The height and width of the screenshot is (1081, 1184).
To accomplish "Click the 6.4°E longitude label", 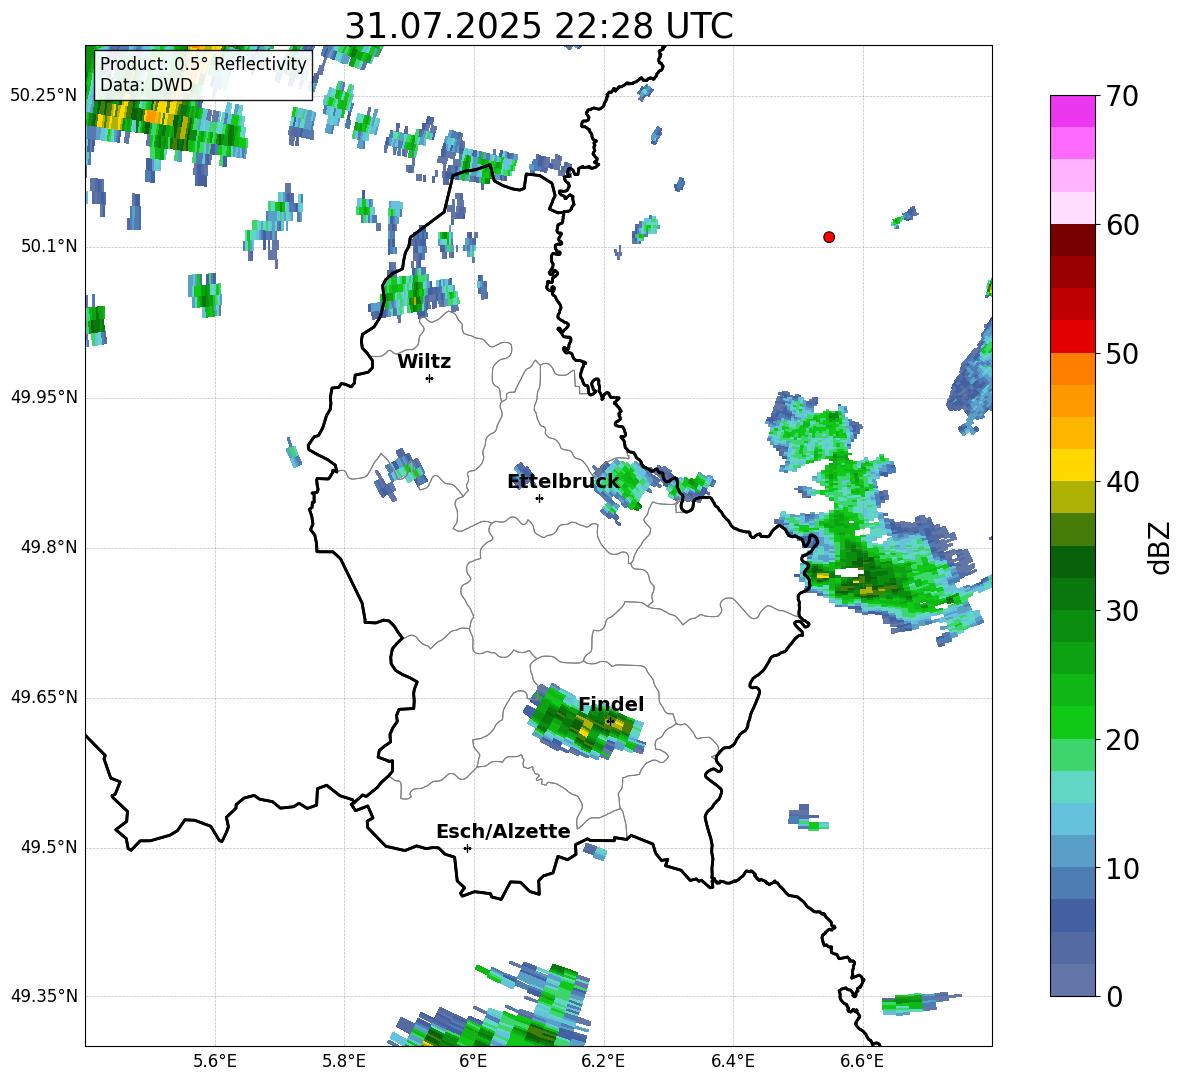I will pos(732,1061).
